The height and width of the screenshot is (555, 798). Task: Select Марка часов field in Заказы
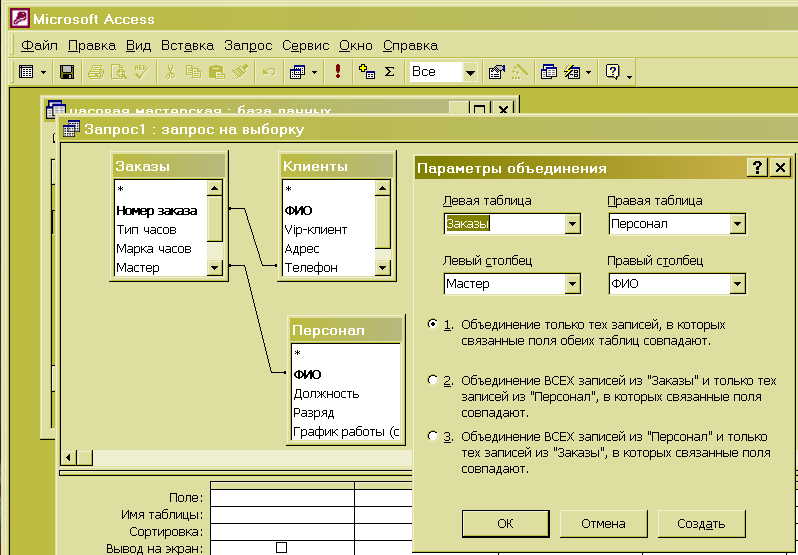click(154, 249)
